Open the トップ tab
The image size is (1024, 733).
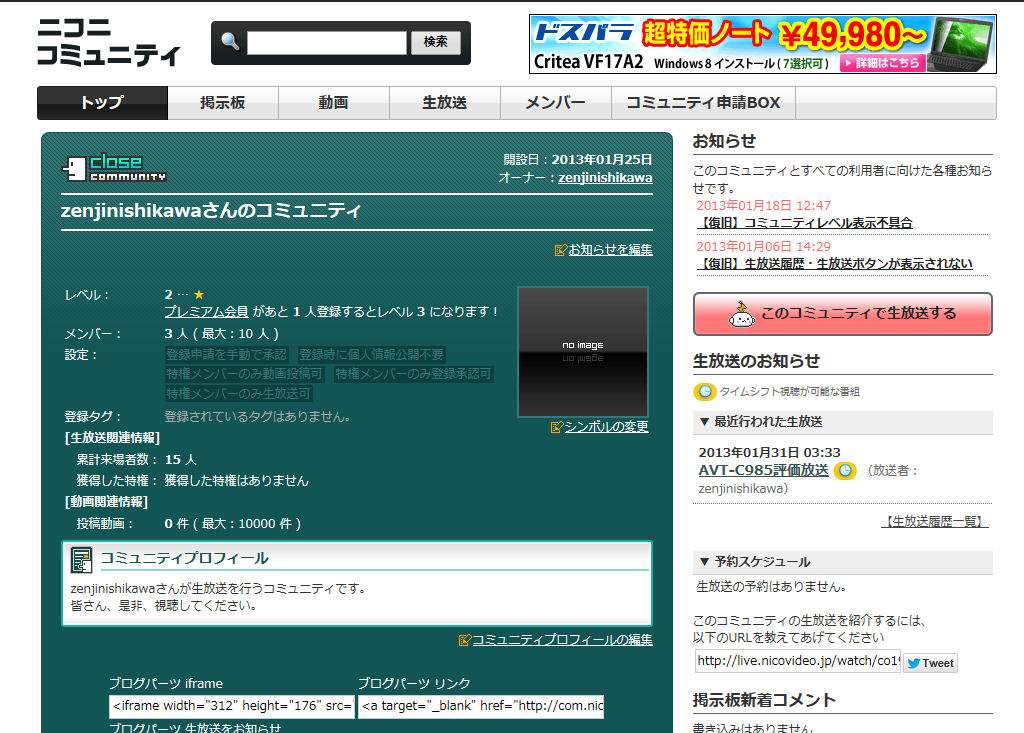(x=103, y=103)
